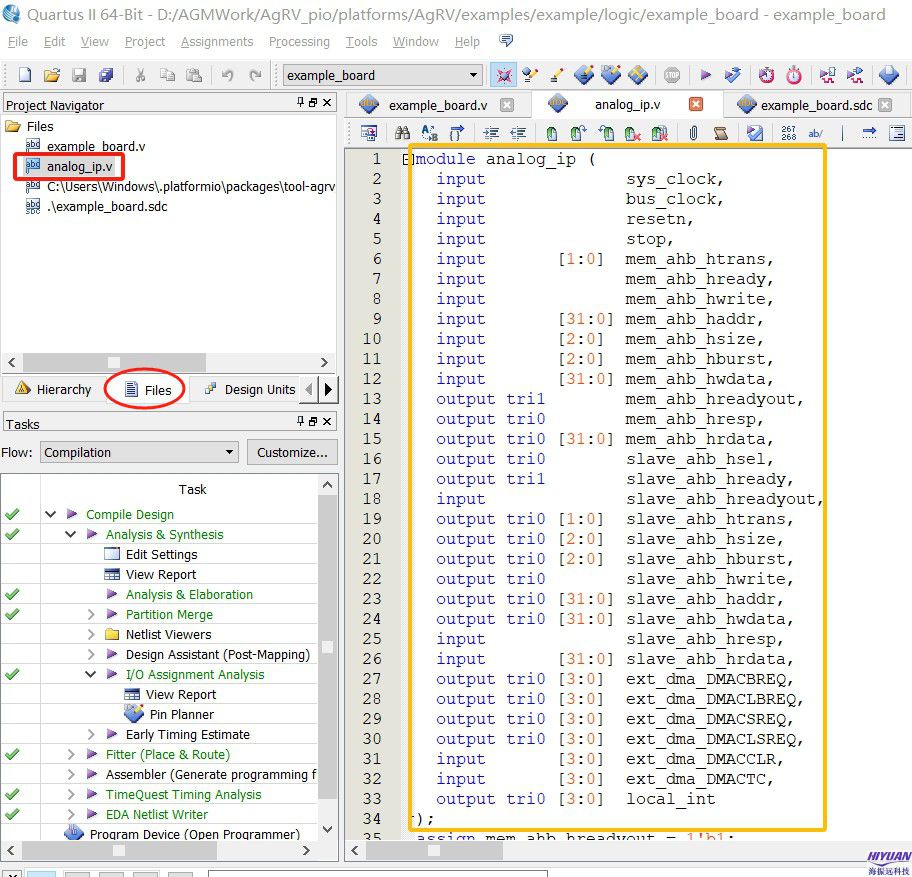Click the binoculars Find icon in editor toolbar
912x877 pixels.
(402, 133)
